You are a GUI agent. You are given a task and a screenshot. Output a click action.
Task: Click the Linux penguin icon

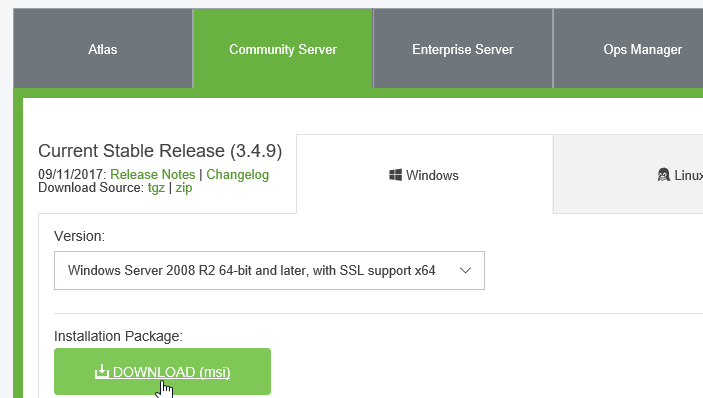[x=664, y=175]
